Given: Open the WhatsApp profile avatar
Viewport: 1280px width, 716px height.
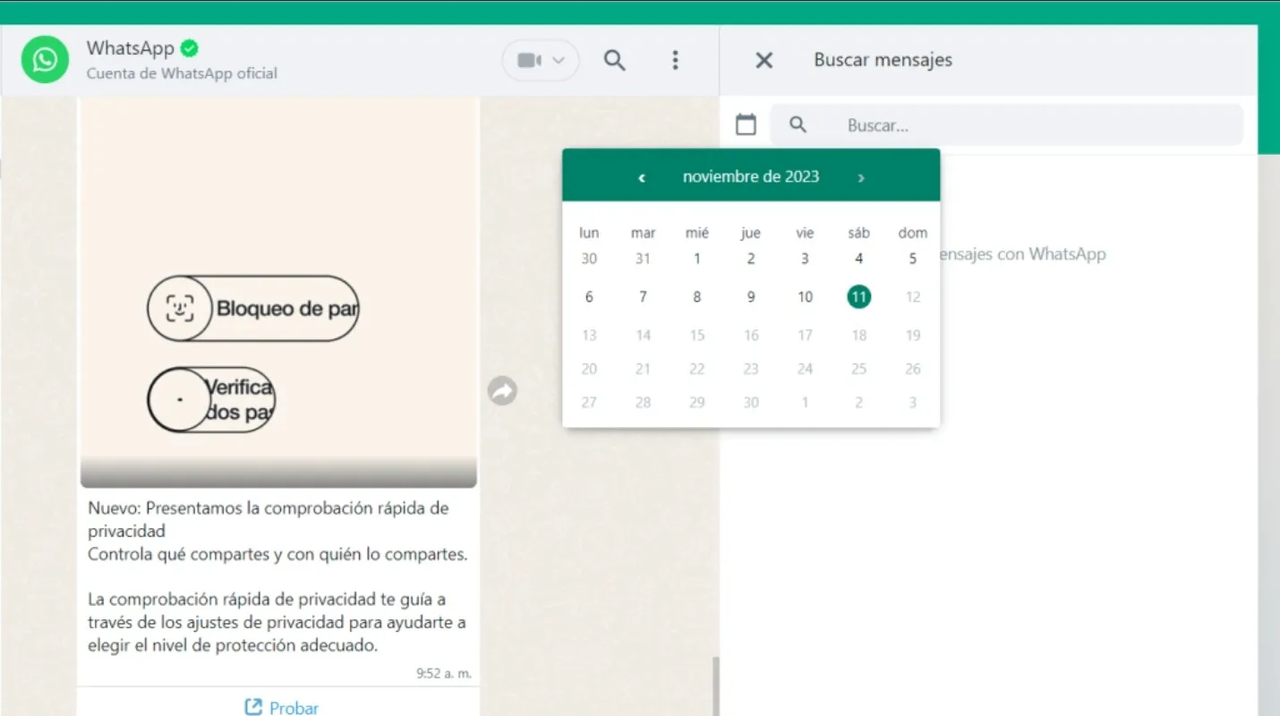Looking at the screenshot, I should click(45, 60).
